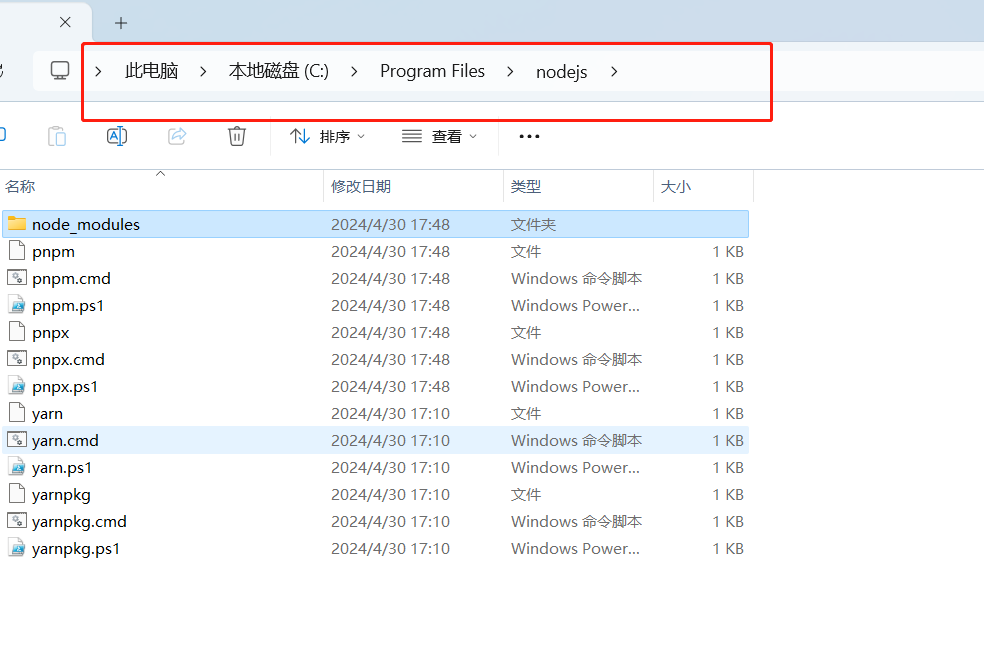Image resolution: width=984 pixels, height=664 pixels.
Task: Go to 此电脑 breadcrumb
Action: tap(151, 71)
